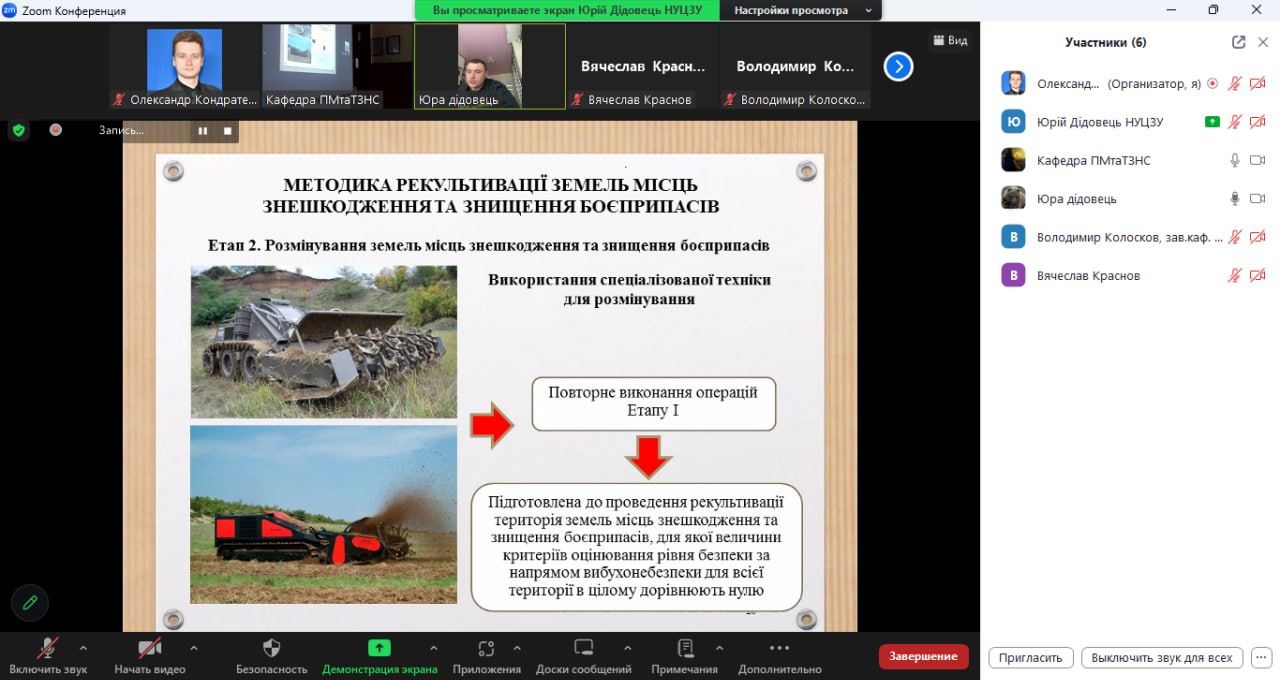Click the green encryption shield icon
The height and width of the screenshot is (680, 1280).
click(x=18, y=130)
